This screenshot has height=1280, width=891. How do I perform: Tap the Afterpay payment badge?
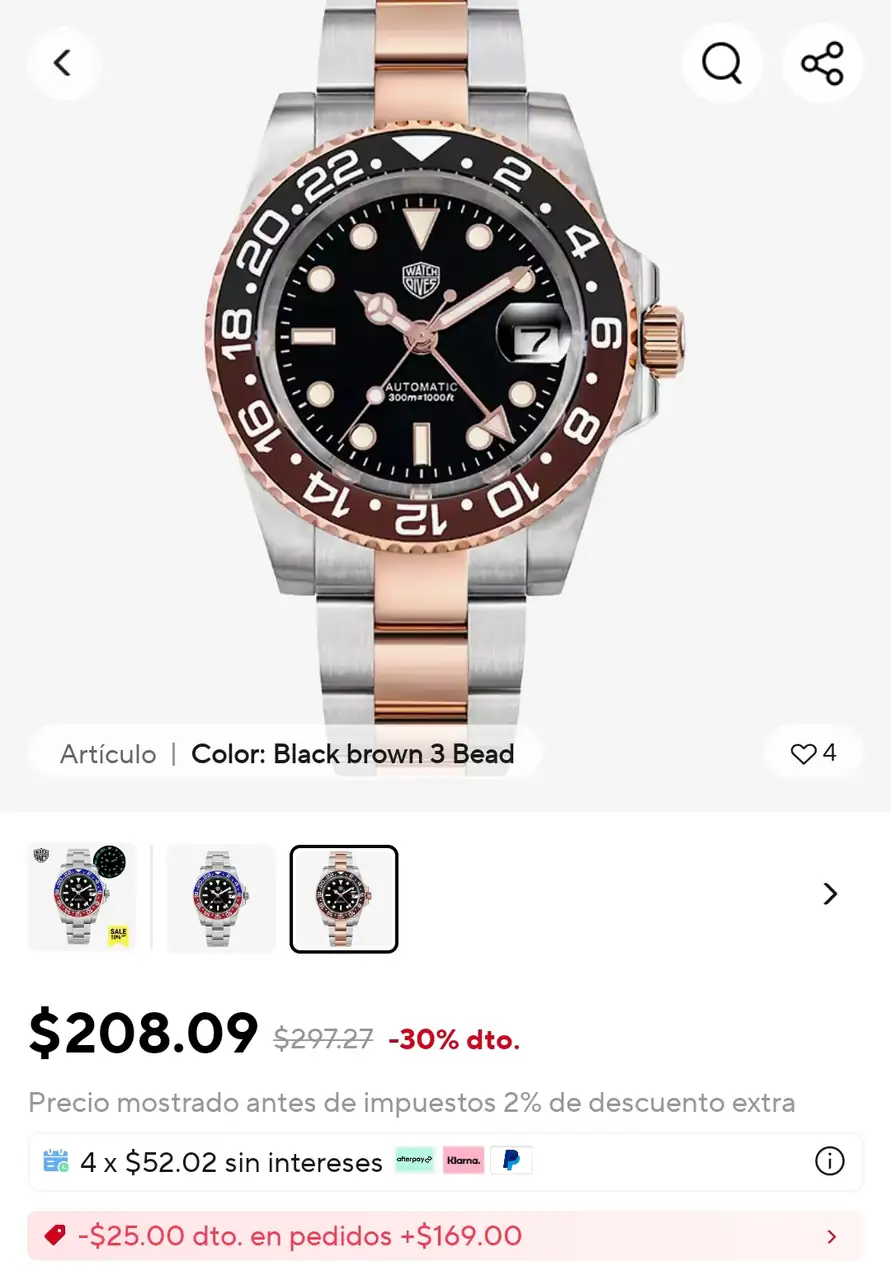tap(415, 1160)
